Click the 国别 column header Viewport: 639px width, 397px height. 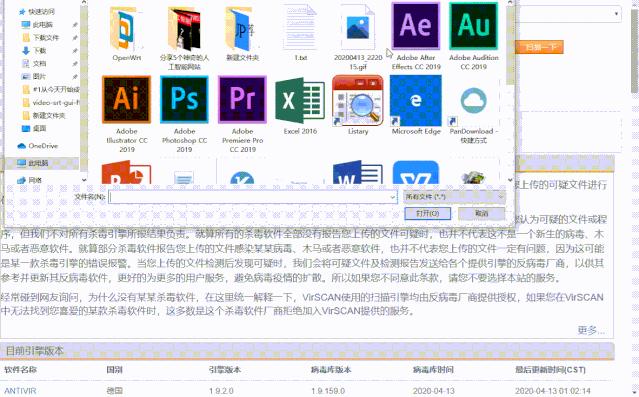point(115,370)
